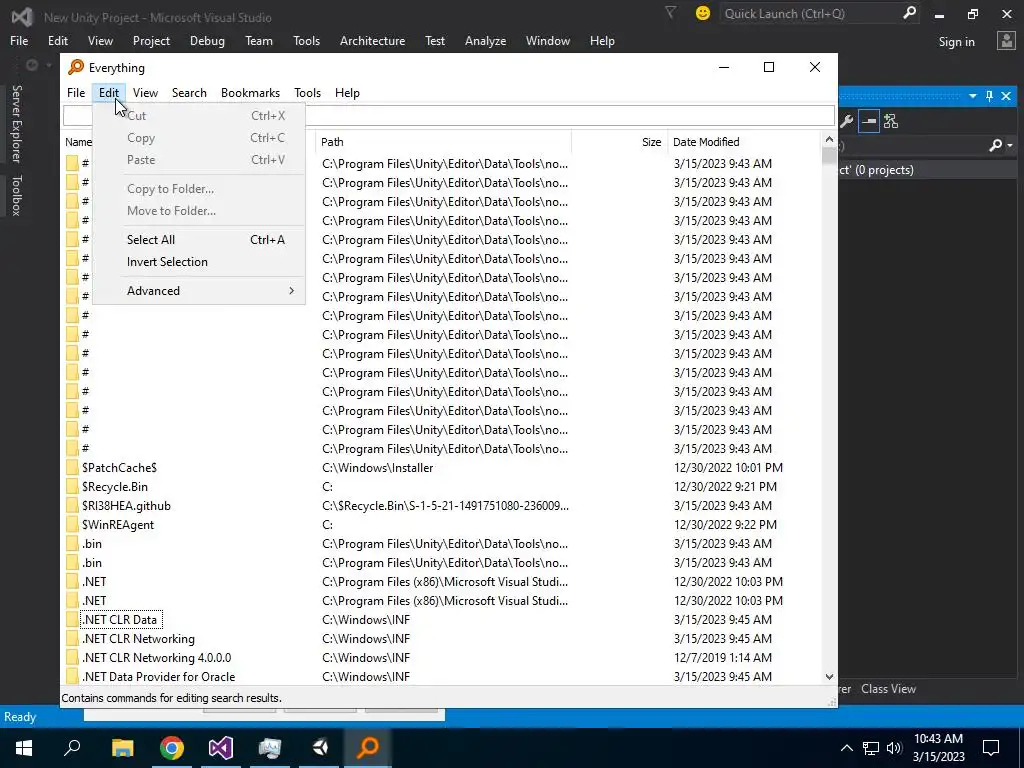Viewport: 1024px width, 768px height.
Task: Click the folder icon of $WinREAgent row
Action: (x=72, y=524)
